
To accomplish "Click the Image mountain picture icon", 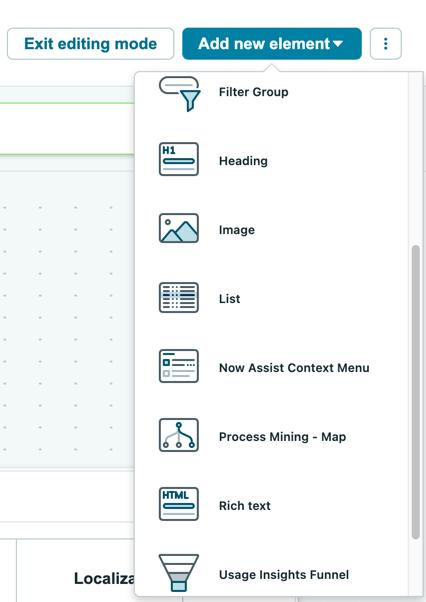I will point(179,228).
